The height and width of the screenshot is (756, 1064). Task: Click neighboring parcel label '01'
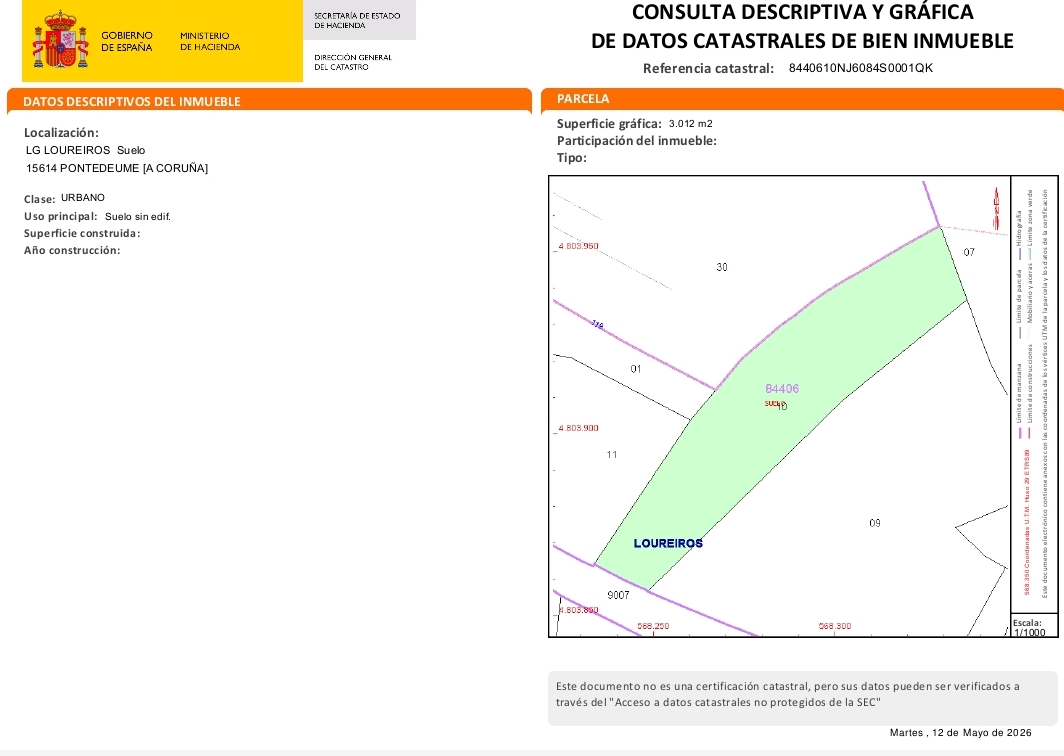pos(636,369)
